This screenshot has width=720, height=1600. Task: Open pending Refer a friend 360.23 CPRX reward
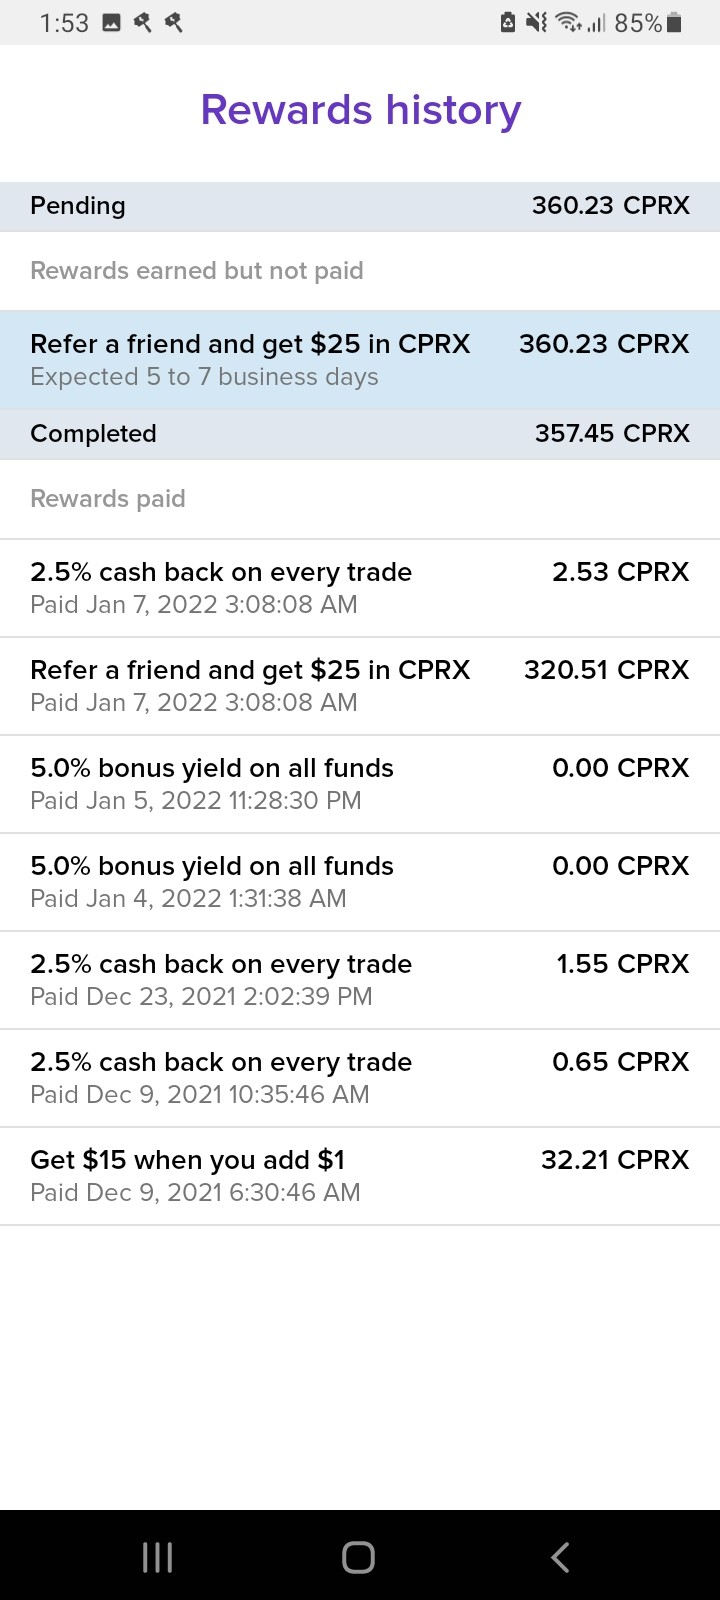[360, 360]
